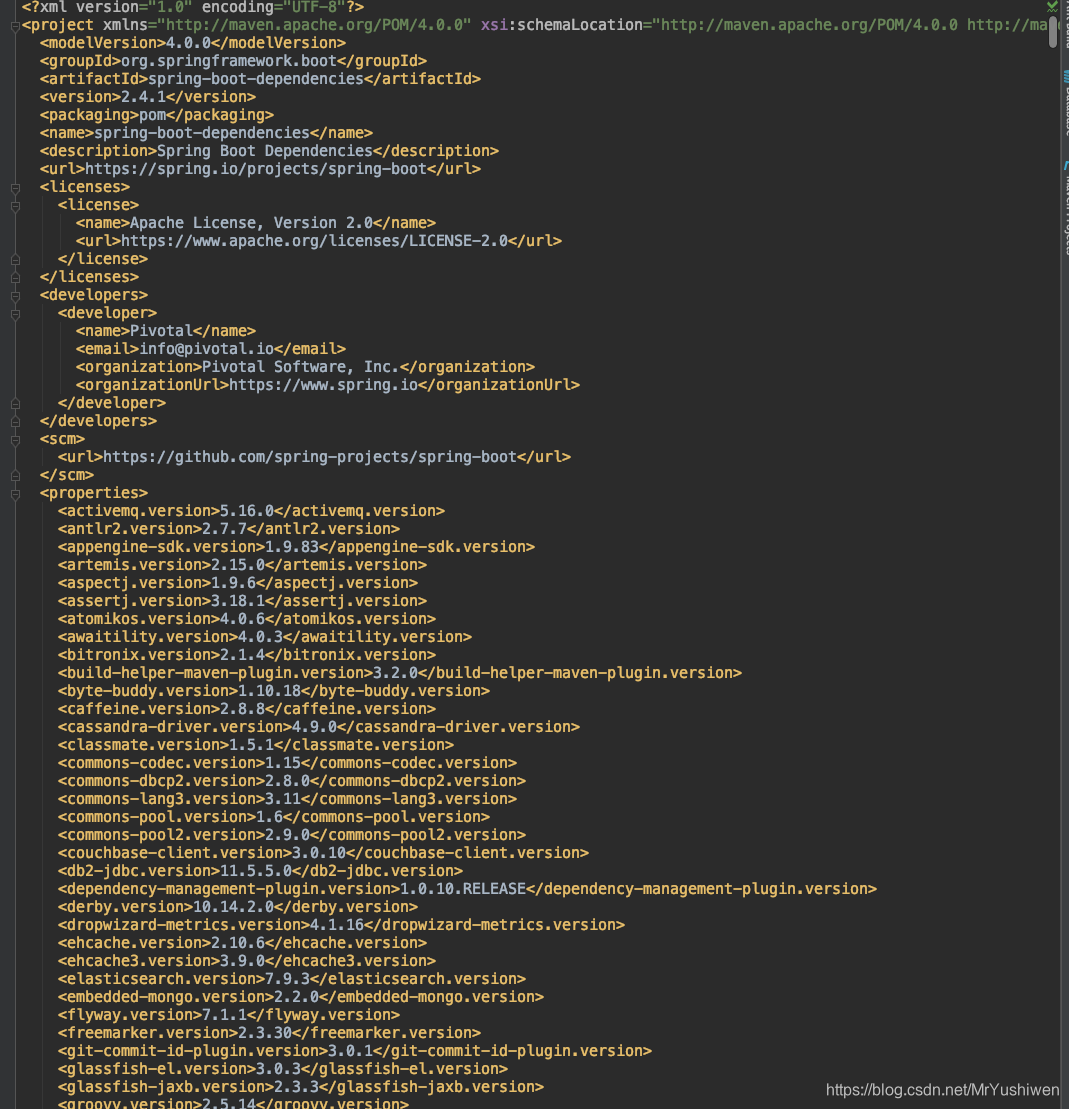The height and width of the screenshot is (1109, 1069).
Task: Click the commons-pool.version 1.6 line
Action: pos(275,818)
